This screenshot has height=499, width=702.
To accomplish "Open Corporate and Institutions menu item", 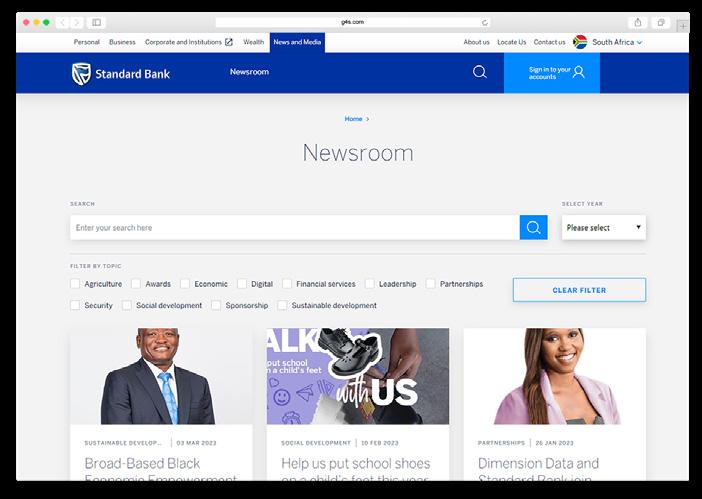I will click(183, 42).
